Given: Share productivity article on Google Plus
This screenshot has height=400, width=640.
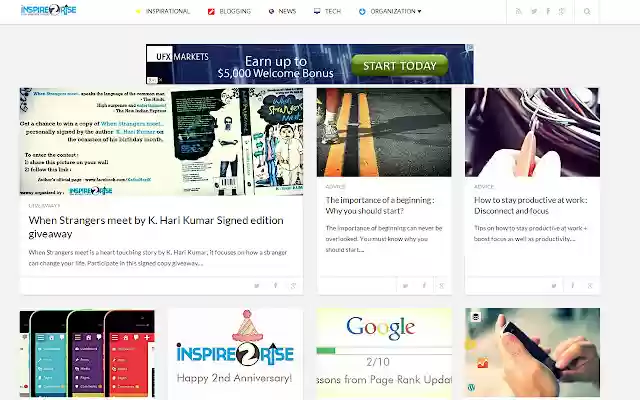Looking at the screenshot, I should [x=590, y=286].
